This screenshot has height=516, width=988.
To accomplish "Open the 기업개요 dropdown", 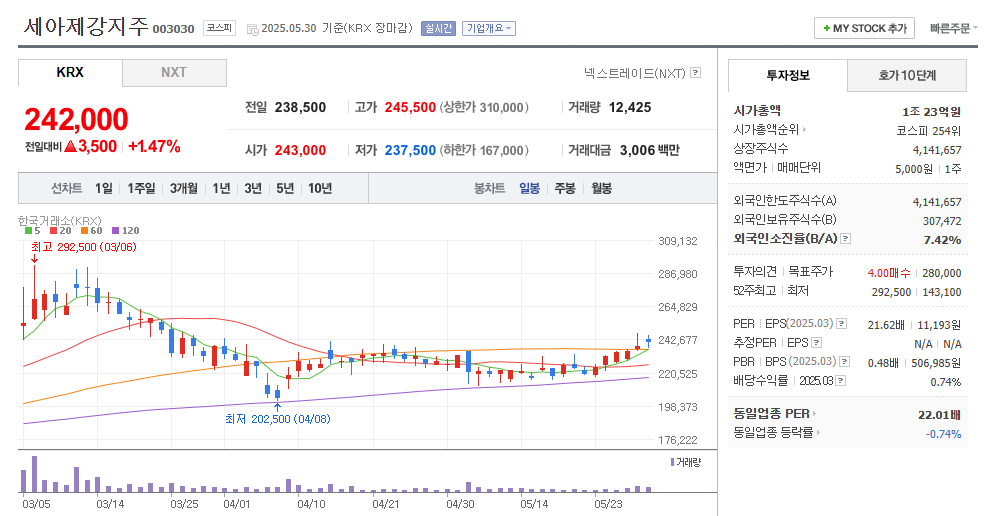I will click(489, 28).
